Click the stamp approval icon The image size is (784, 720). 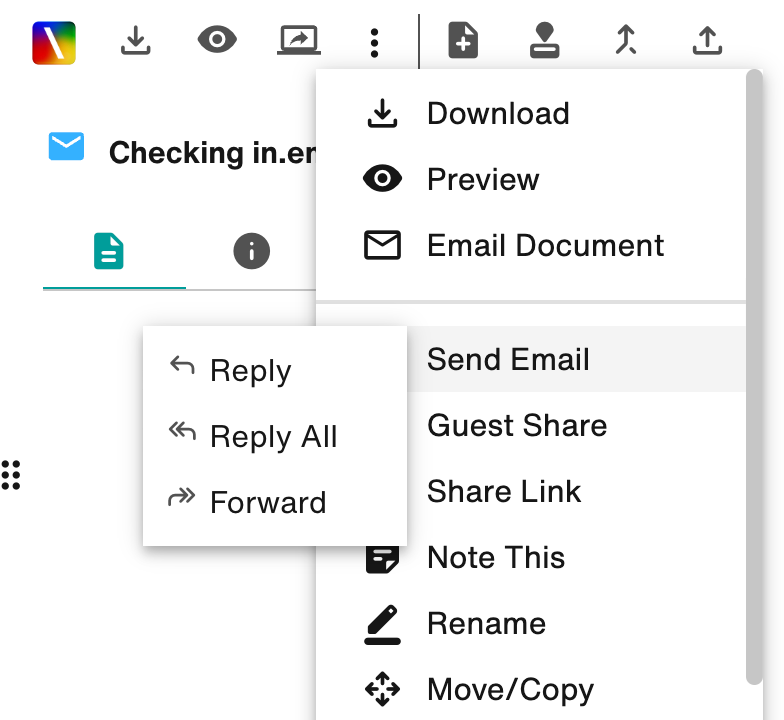[544, 40]
